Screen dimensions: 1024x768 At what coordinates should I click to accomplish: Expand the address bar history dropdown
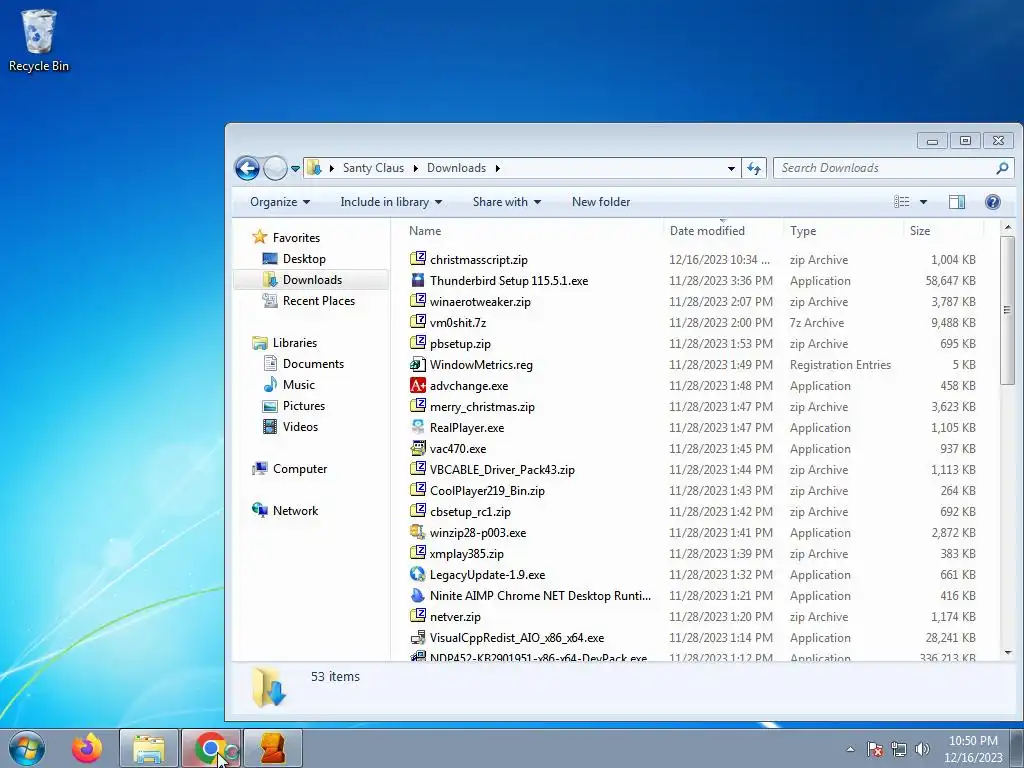coord(731,168)
